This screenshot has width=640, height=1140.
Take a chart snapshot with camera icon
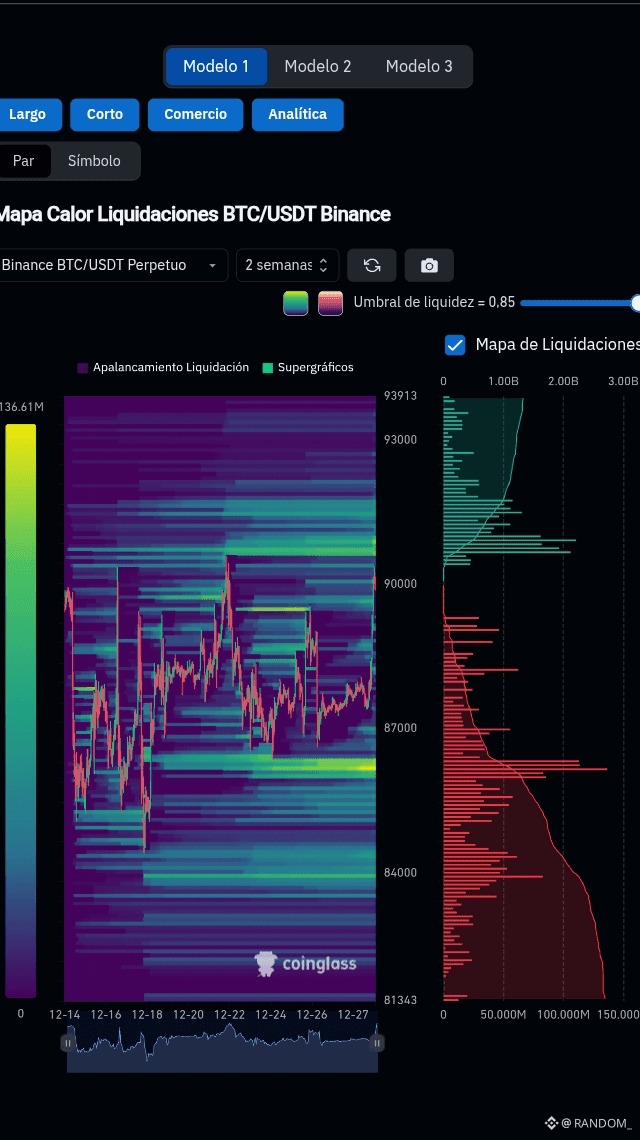click(429, 265)
